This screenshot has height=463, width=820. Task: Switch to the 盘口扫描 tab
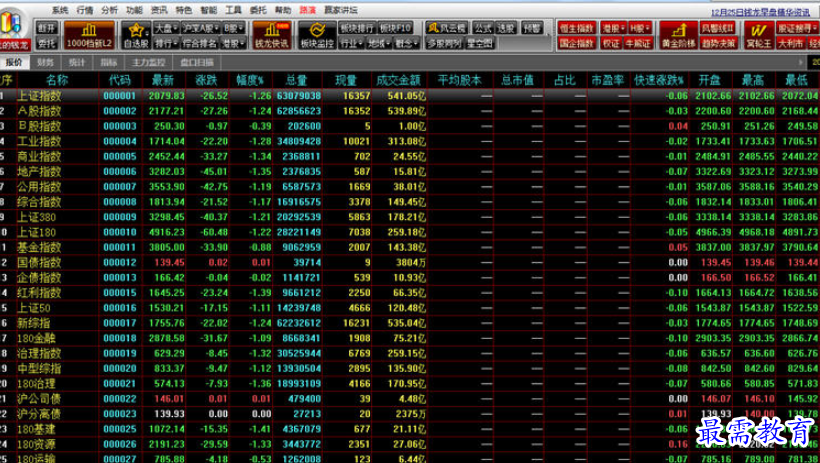[197, 63]
